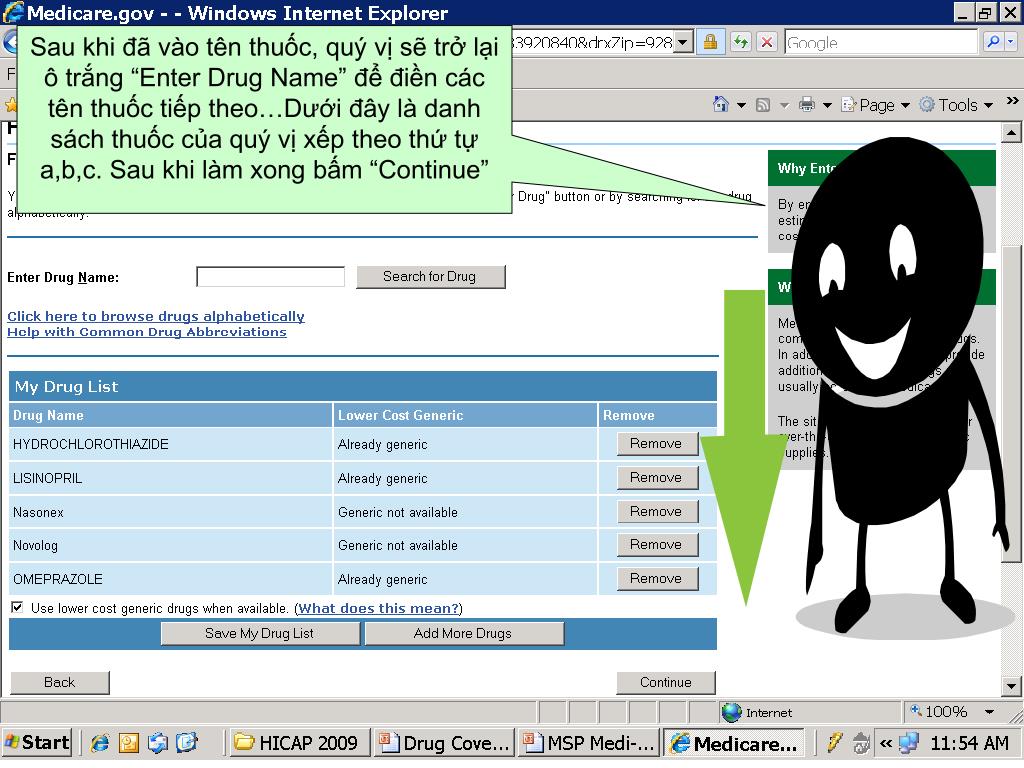Image resolution: width=1024 pixels, height=768 pixels.
Task: Click the network computers tray icon
Action: click(x=909, y=743)
